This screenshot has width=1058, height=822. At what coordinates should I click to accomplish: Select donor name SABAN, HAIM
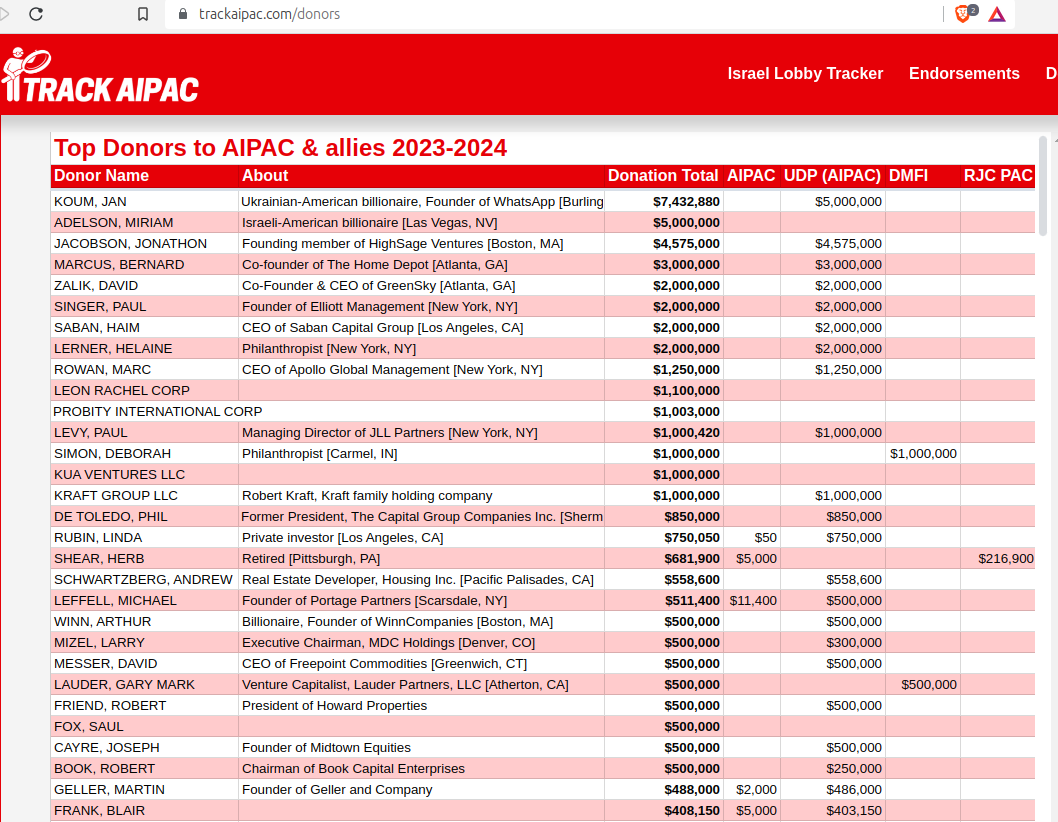point(96,327)
